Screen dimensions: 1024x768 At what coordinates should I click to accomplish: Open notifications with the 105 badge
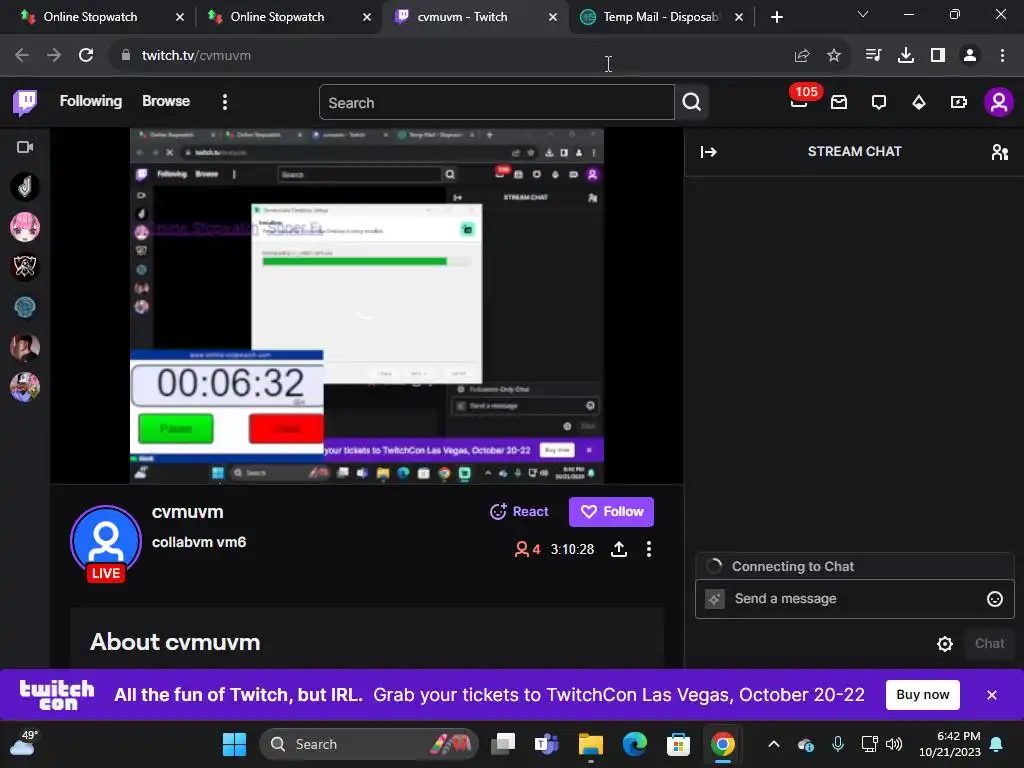pos(799,101)
